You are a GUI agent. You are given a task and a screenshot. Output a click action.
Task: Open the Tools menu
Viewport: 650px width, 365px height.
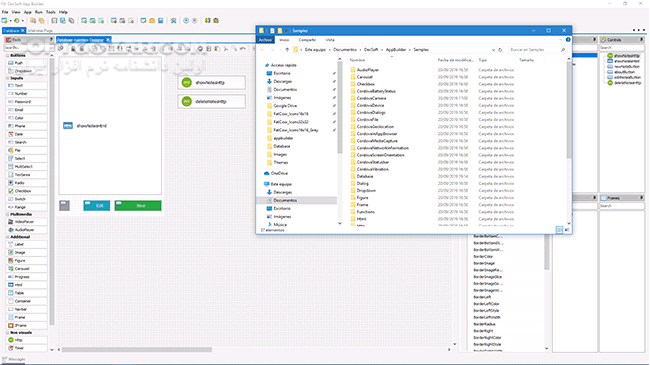point(51,12)
